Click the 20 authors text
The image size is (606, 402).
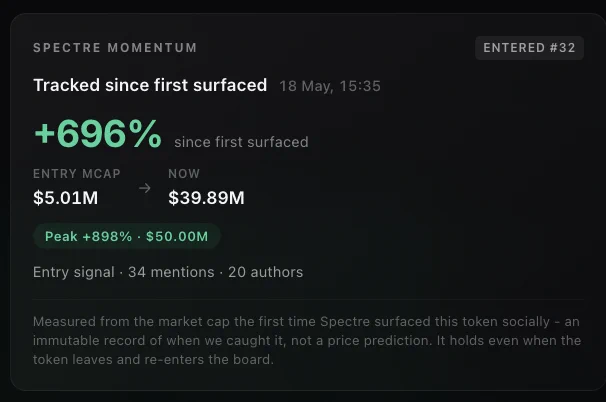266,272
